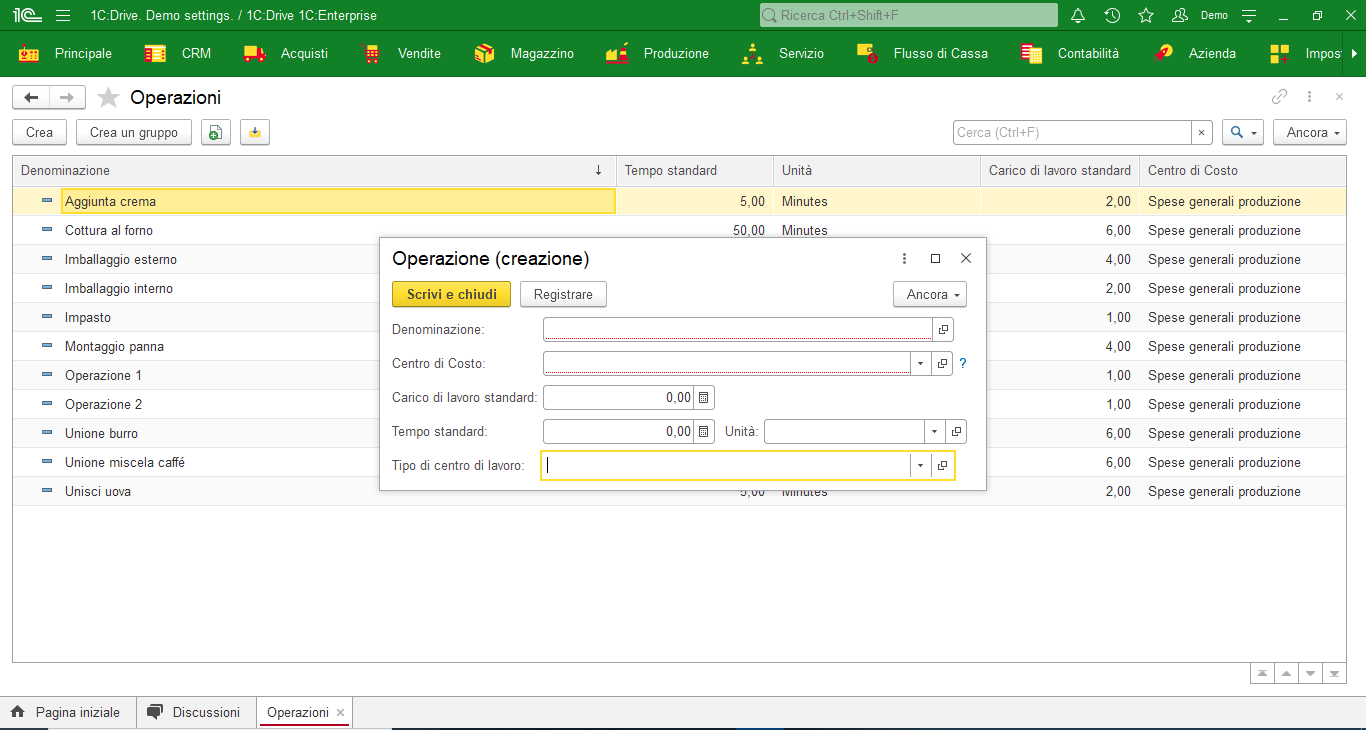Open Produzione section
This screenshot has width=1366, height=730.
[x=658, y=53]
